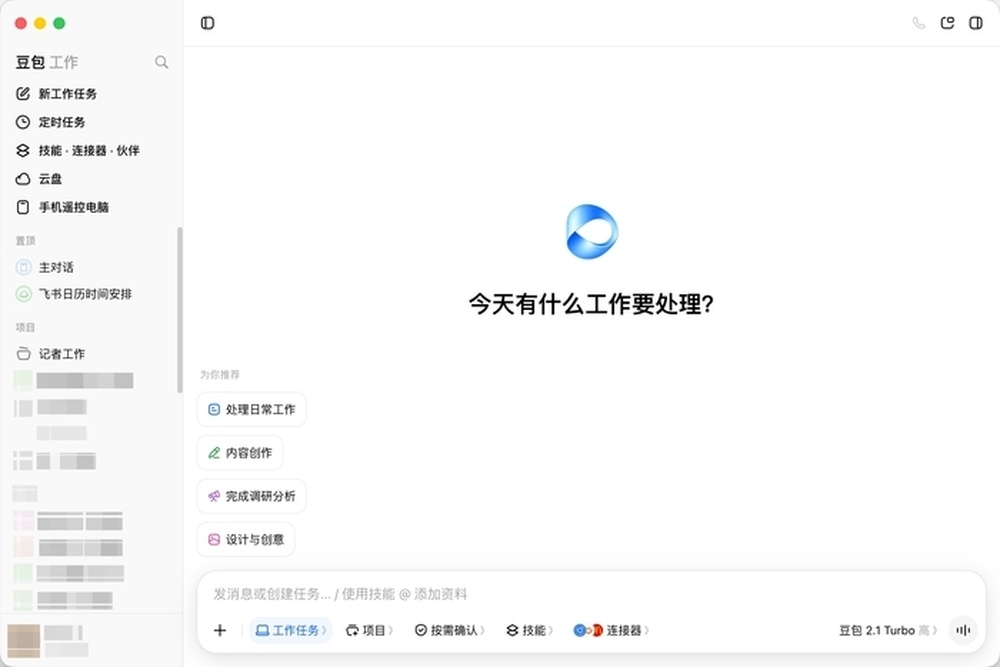Image resolution: width=1000 pixels, height=667 pixels.
Task: Click the 主对话 round icon
Action: tap(24, 267)
